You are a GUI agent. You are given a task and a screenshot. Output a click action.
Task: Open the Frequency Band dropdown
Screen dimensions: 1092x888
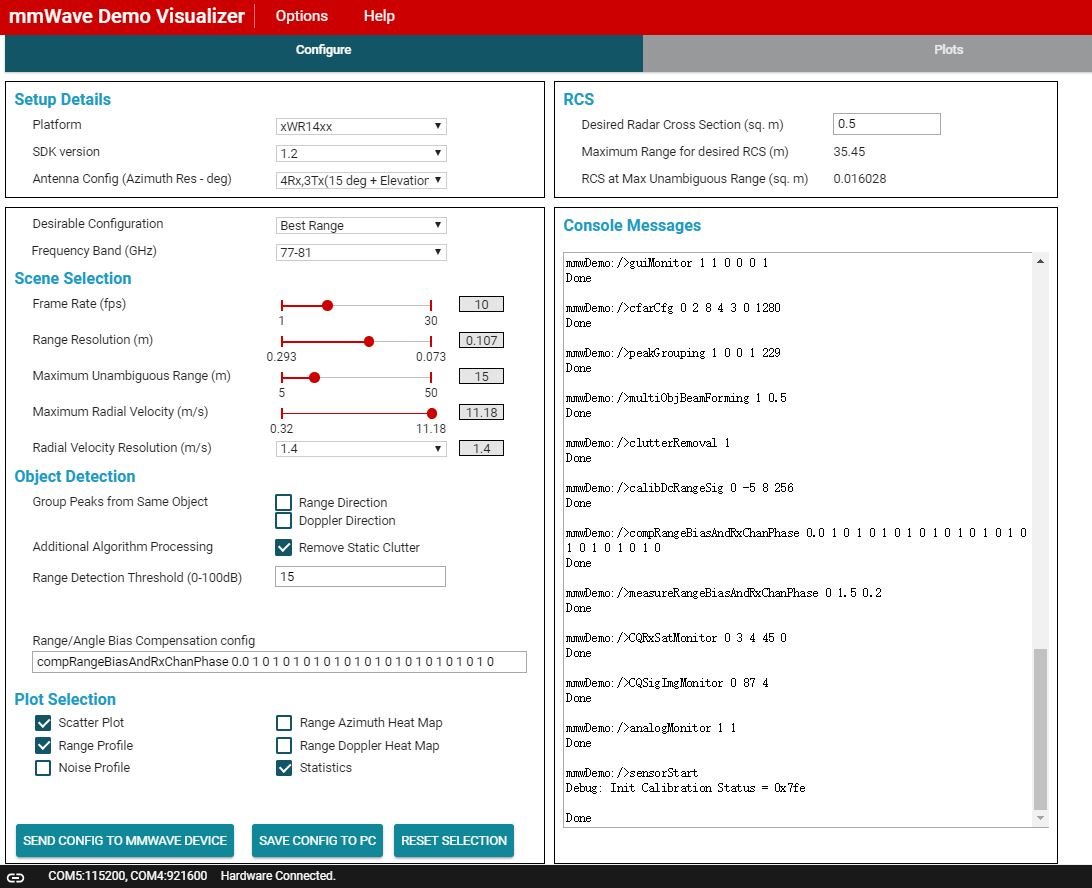click(x=361, y=252)
